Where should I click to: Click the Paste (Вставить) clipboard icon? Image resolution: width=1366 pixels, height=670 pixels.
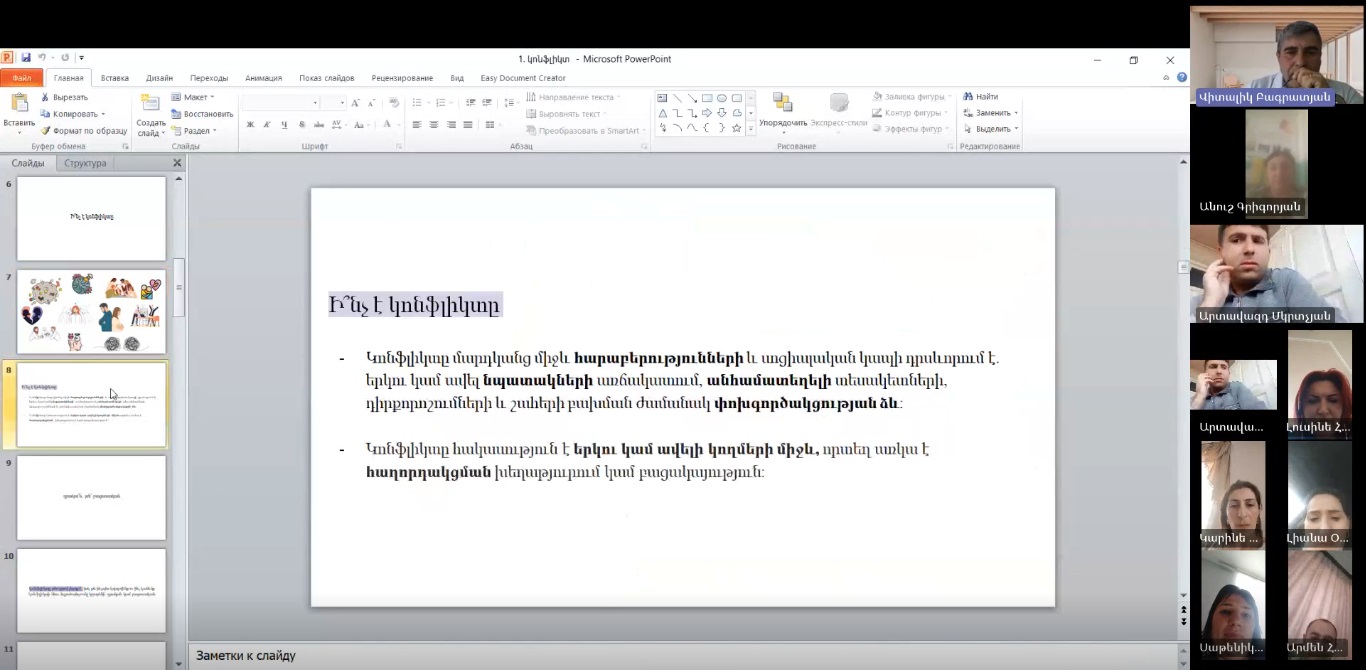coord(19,103)
